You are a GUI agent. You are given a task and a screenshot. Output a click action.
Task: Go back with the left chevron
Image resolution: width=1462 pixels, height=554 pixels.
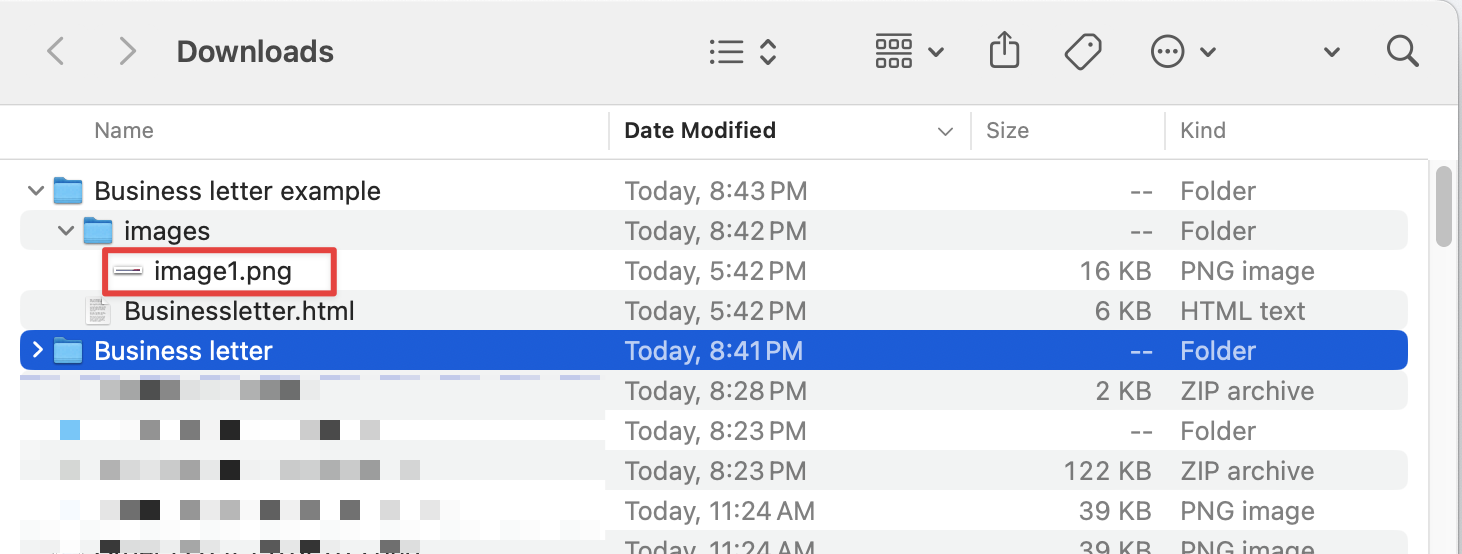tap(56, 51)
